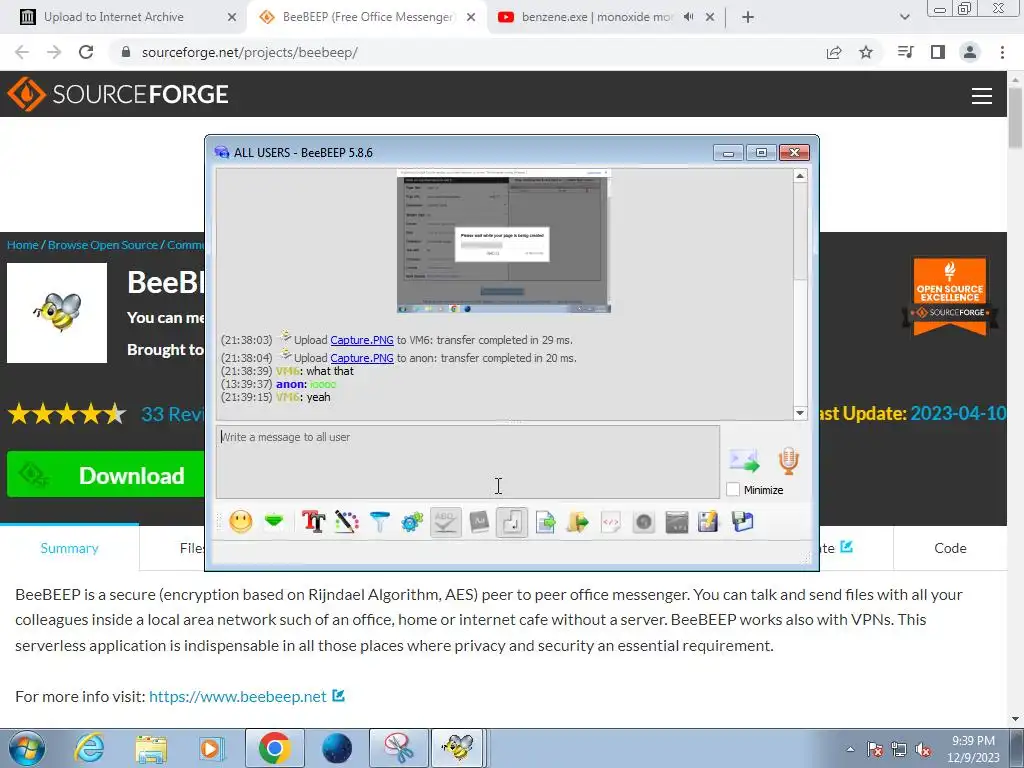
Task: Click the Open Source Excellence badge
Action: (950, 296)
